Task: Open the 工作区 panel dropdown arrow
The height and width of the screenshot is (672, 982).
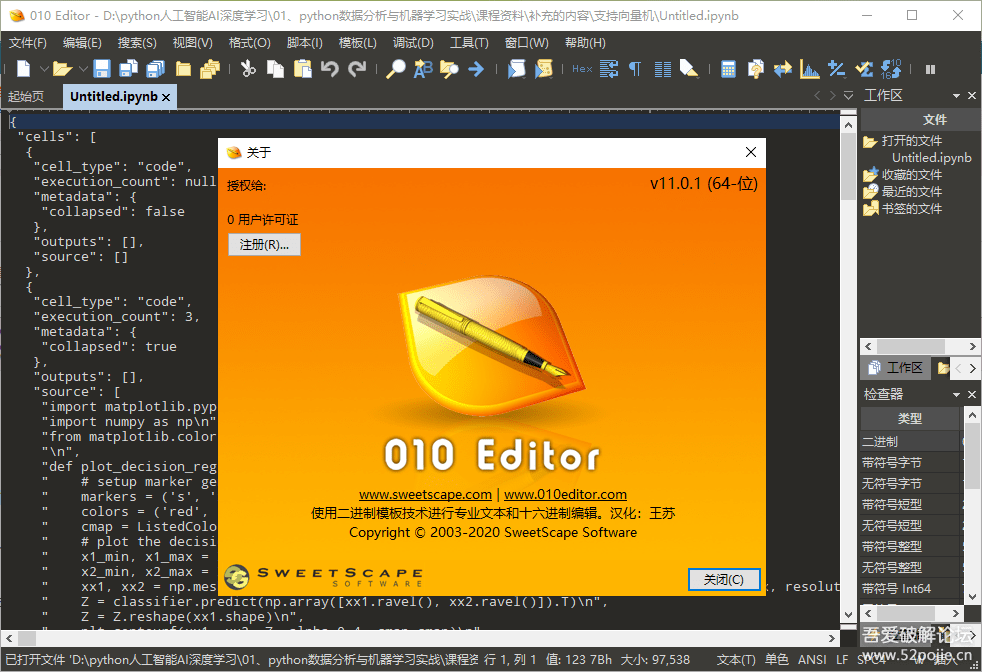Action: tap(956, 96)
